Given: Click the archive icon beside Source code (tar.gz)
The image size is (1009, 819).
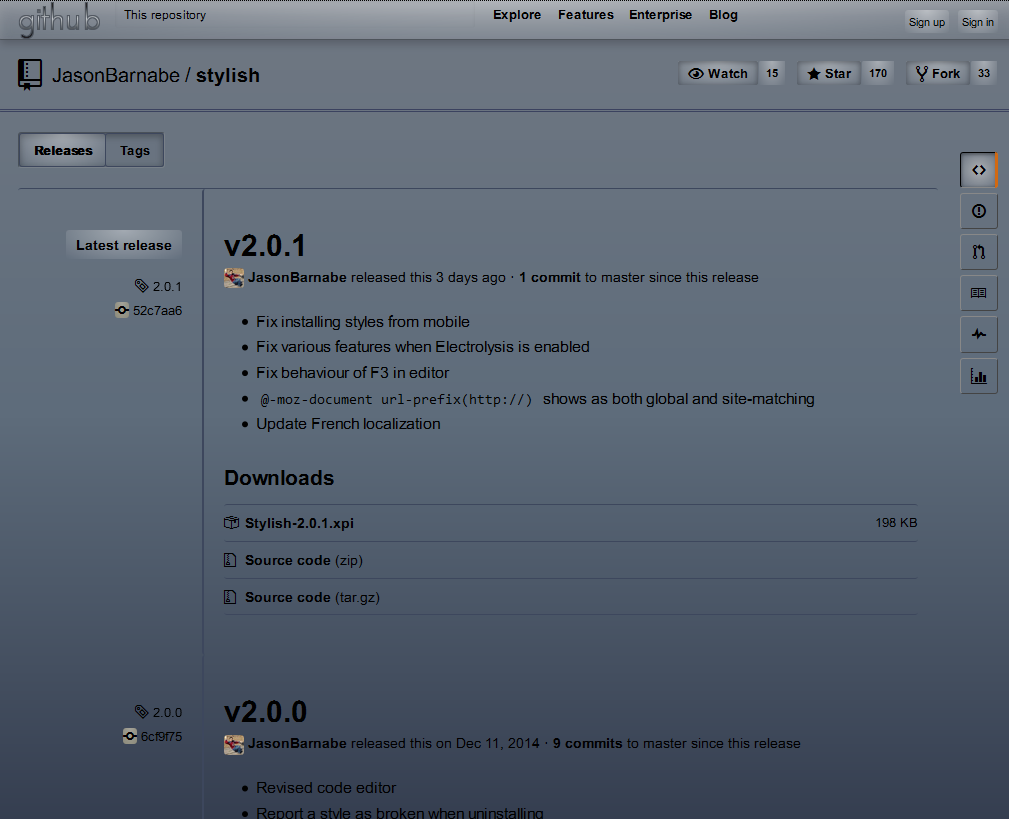Looking at the screenshot, I should pos(230,597).
